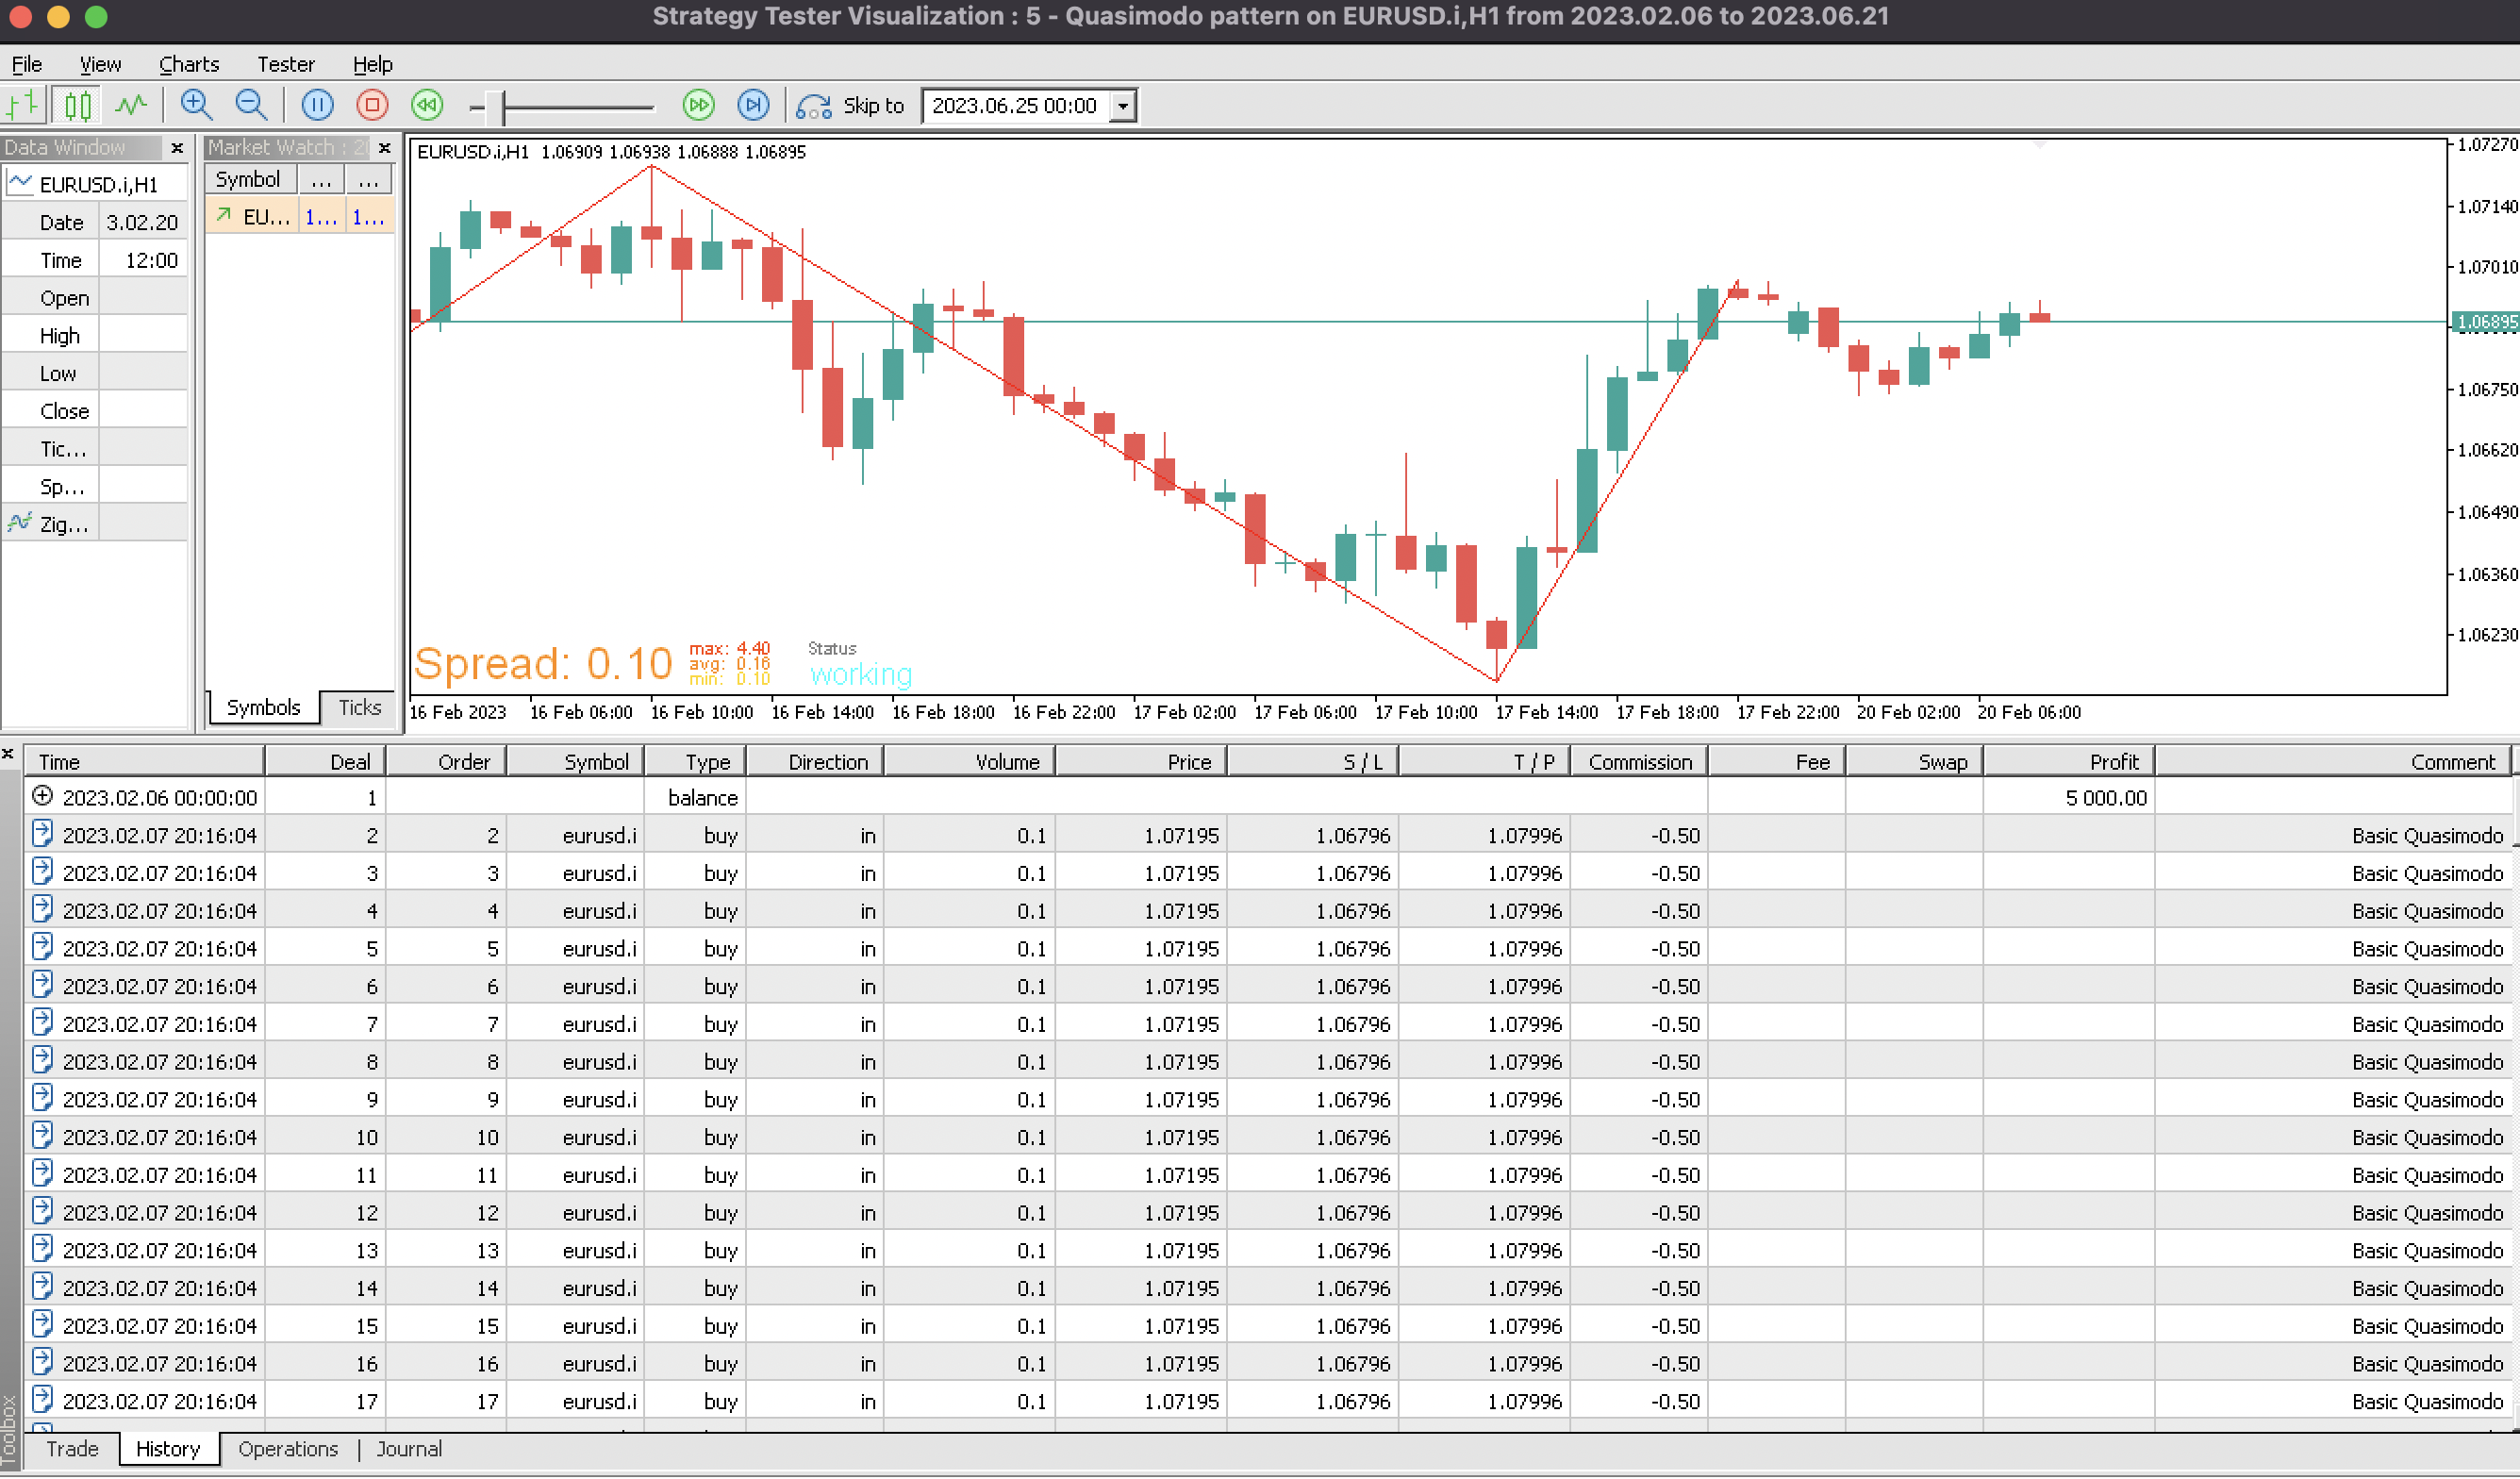
Task: Click the macOS yellow minimize button
Action: 58,16
